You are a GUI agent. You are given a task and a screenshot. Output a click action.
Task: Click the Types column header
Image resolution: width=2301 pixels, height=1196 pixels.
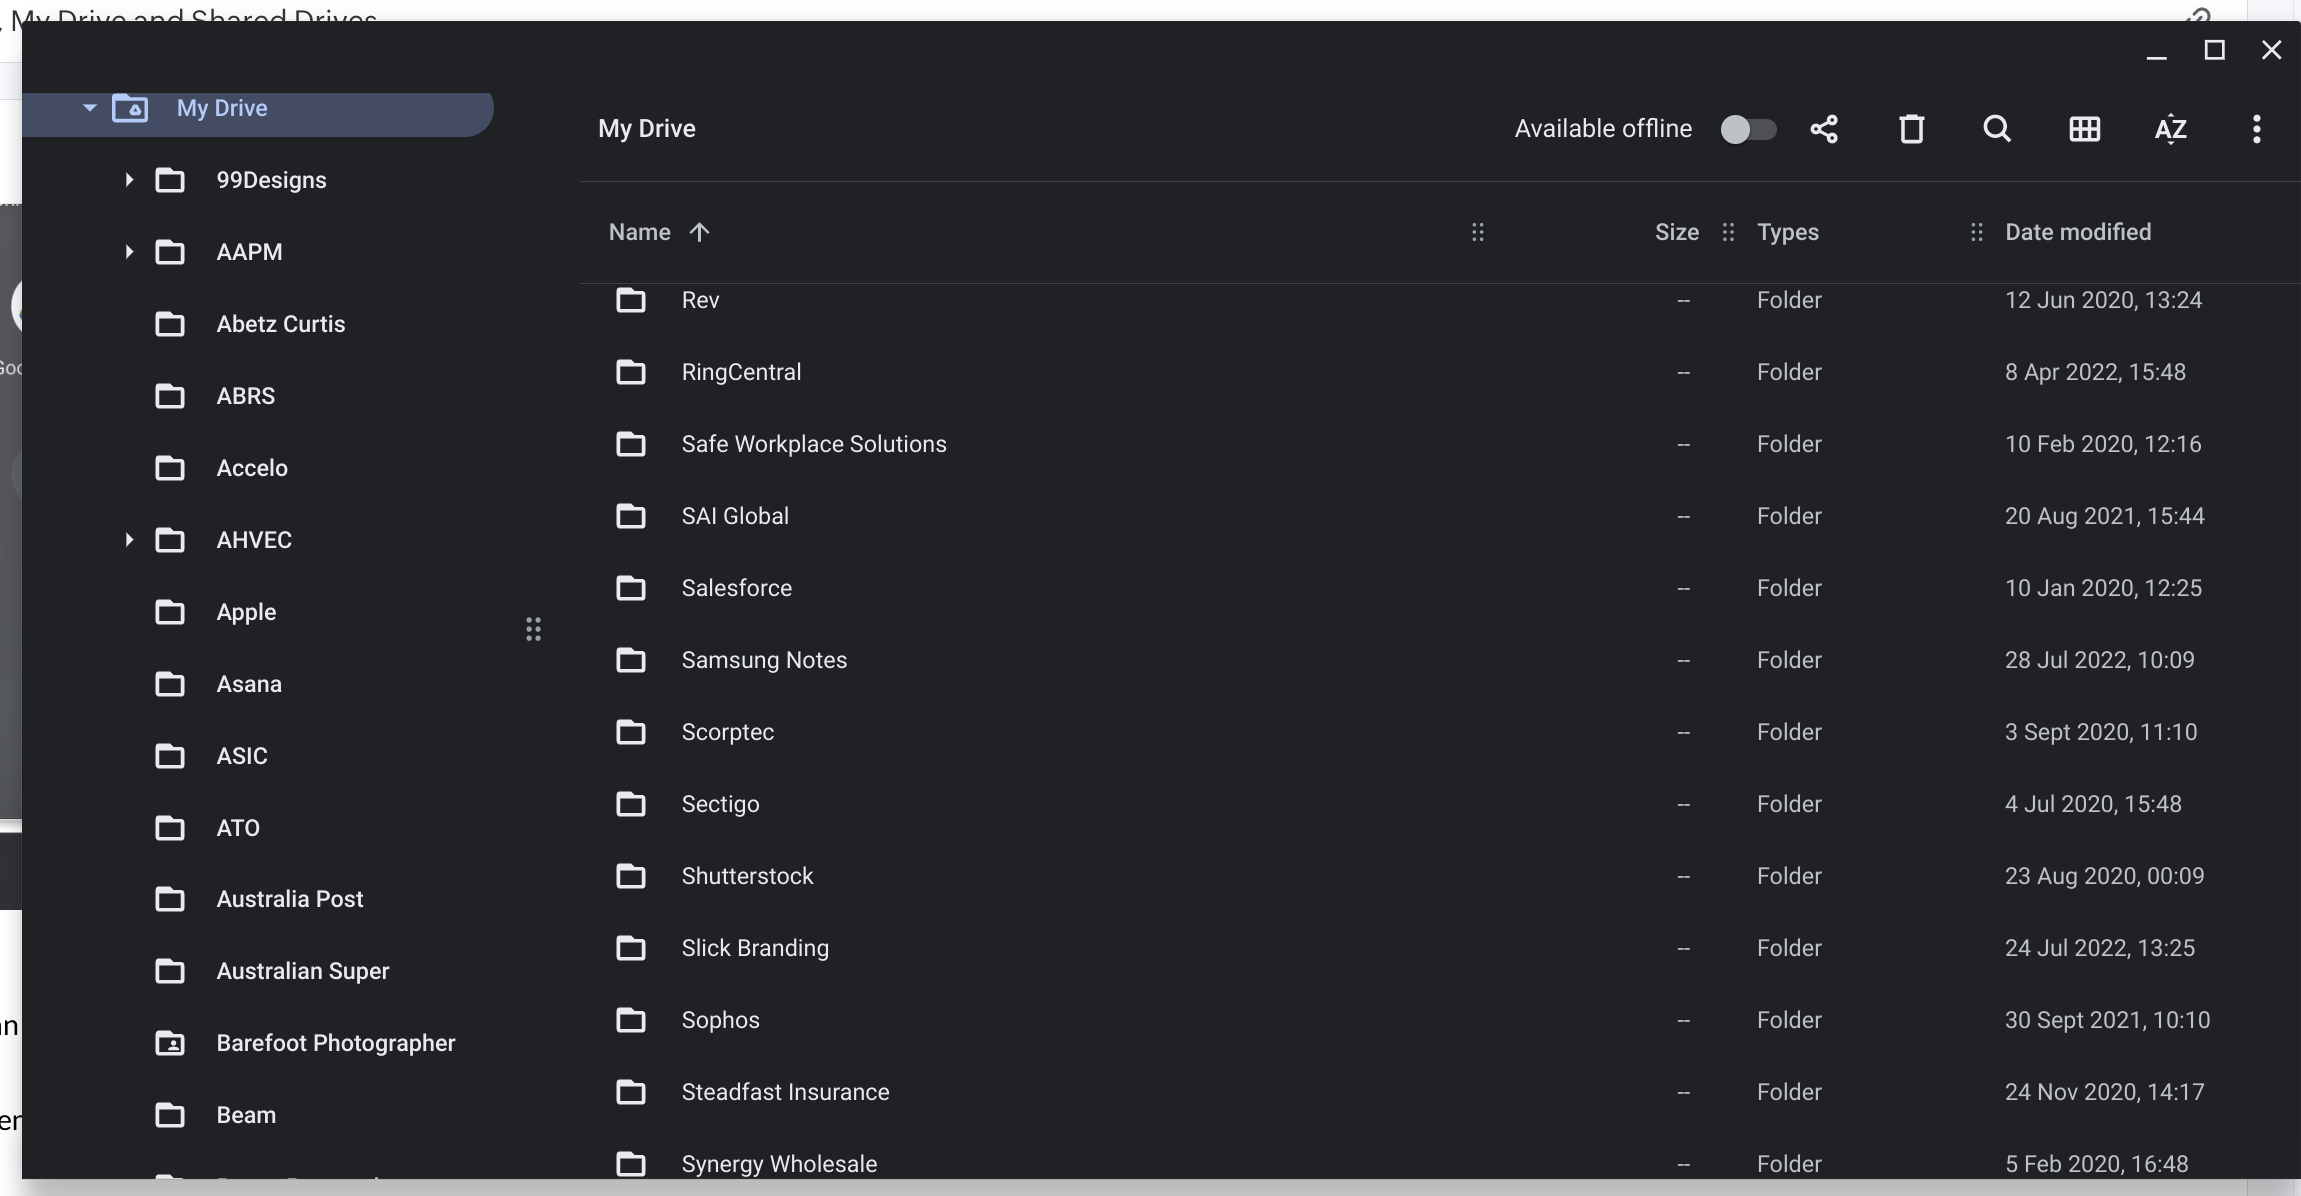click(1787, 232)
